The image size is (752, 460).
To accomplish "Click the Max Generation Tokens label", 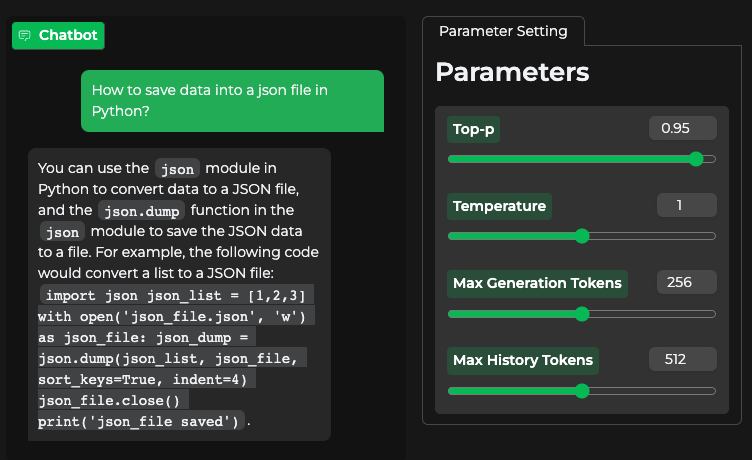I will tap(537, 283).
